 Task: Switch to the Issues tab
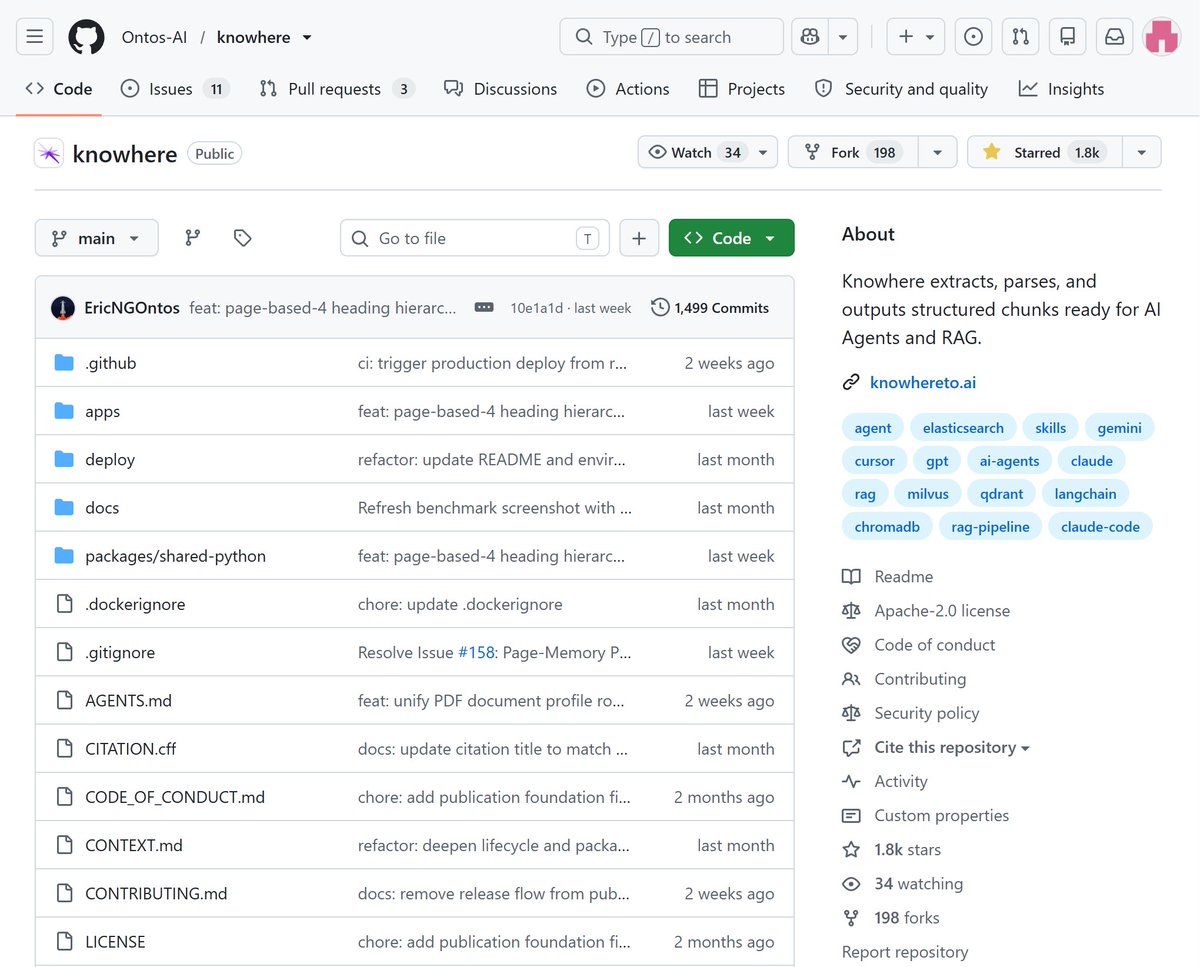(175, 89)
